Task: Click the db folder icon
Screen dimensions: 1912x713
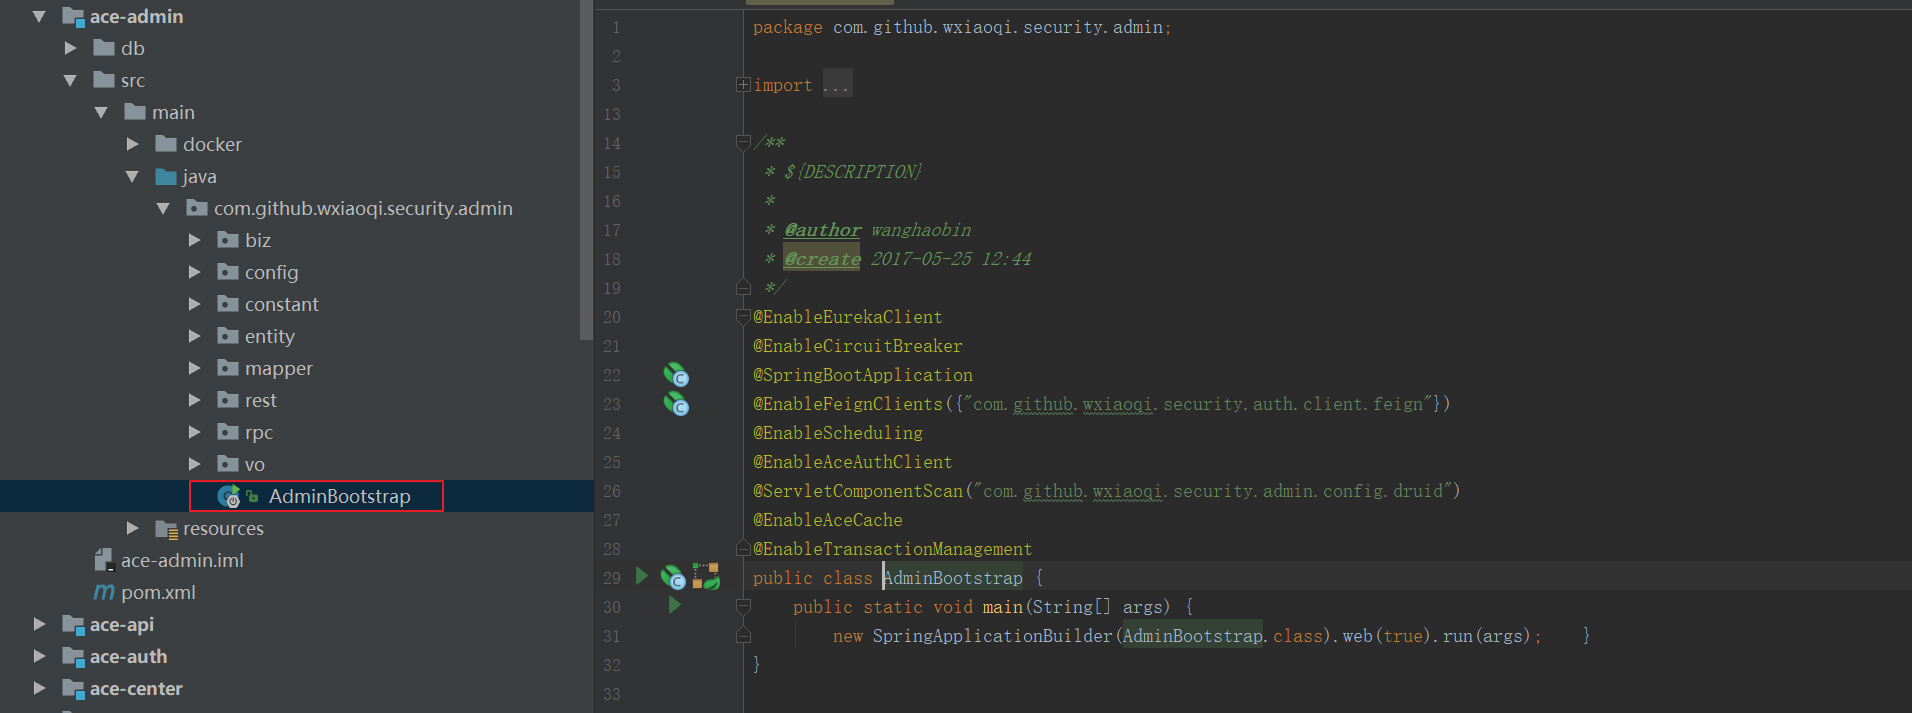Action: [104, 48]
